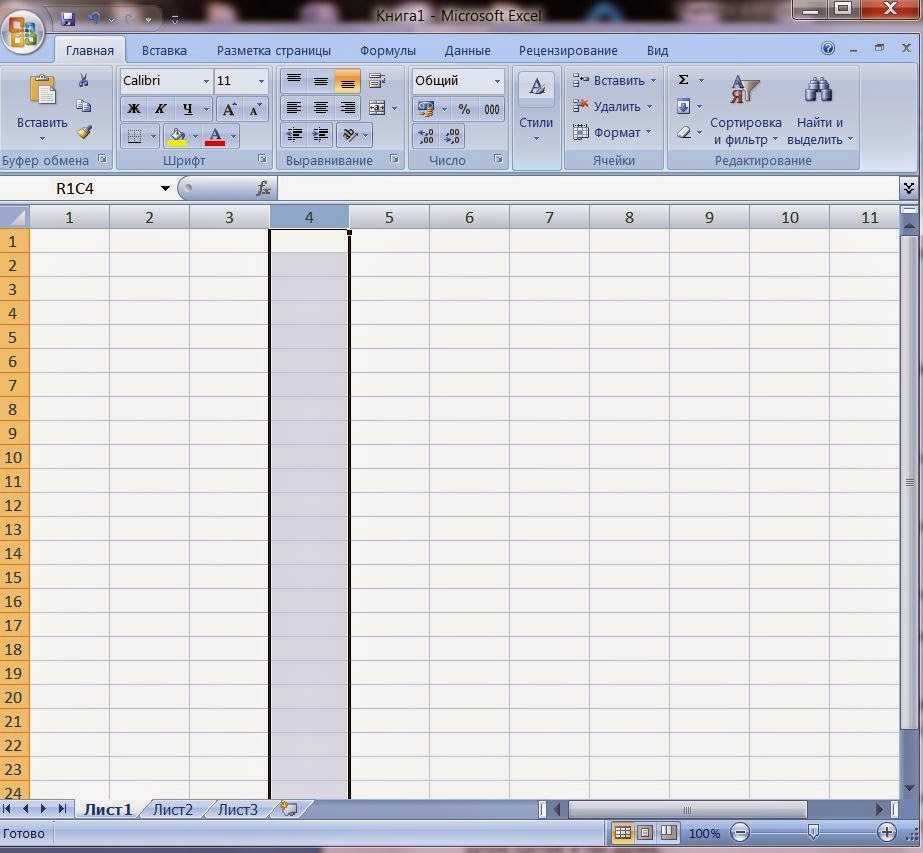Undo the last action in quick access toolbar
Screen dimensions: 923x853
[94, 18]
